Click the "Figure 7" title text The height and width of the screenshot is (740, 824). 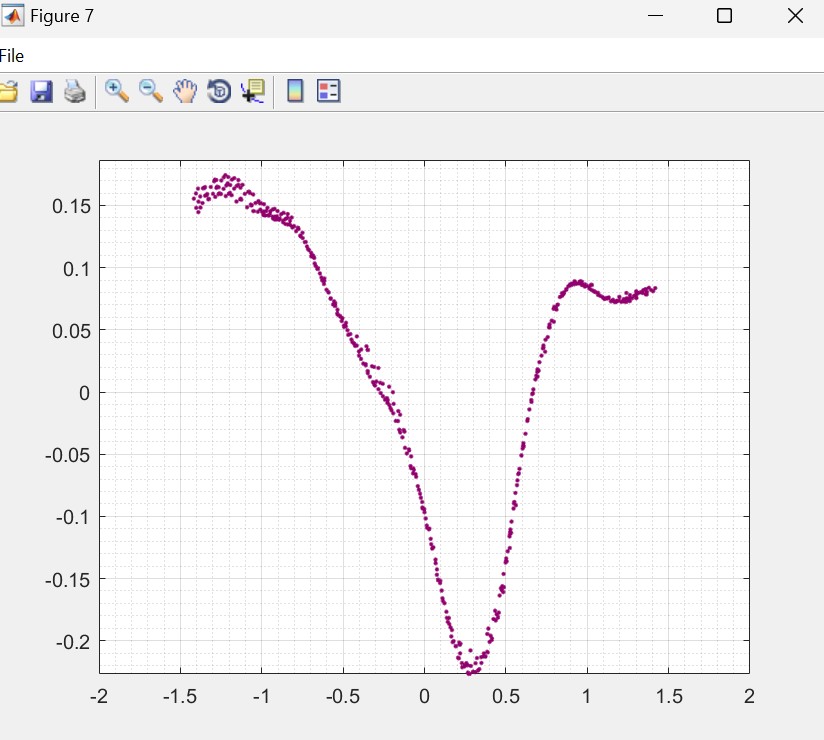[x=62, y=16]
